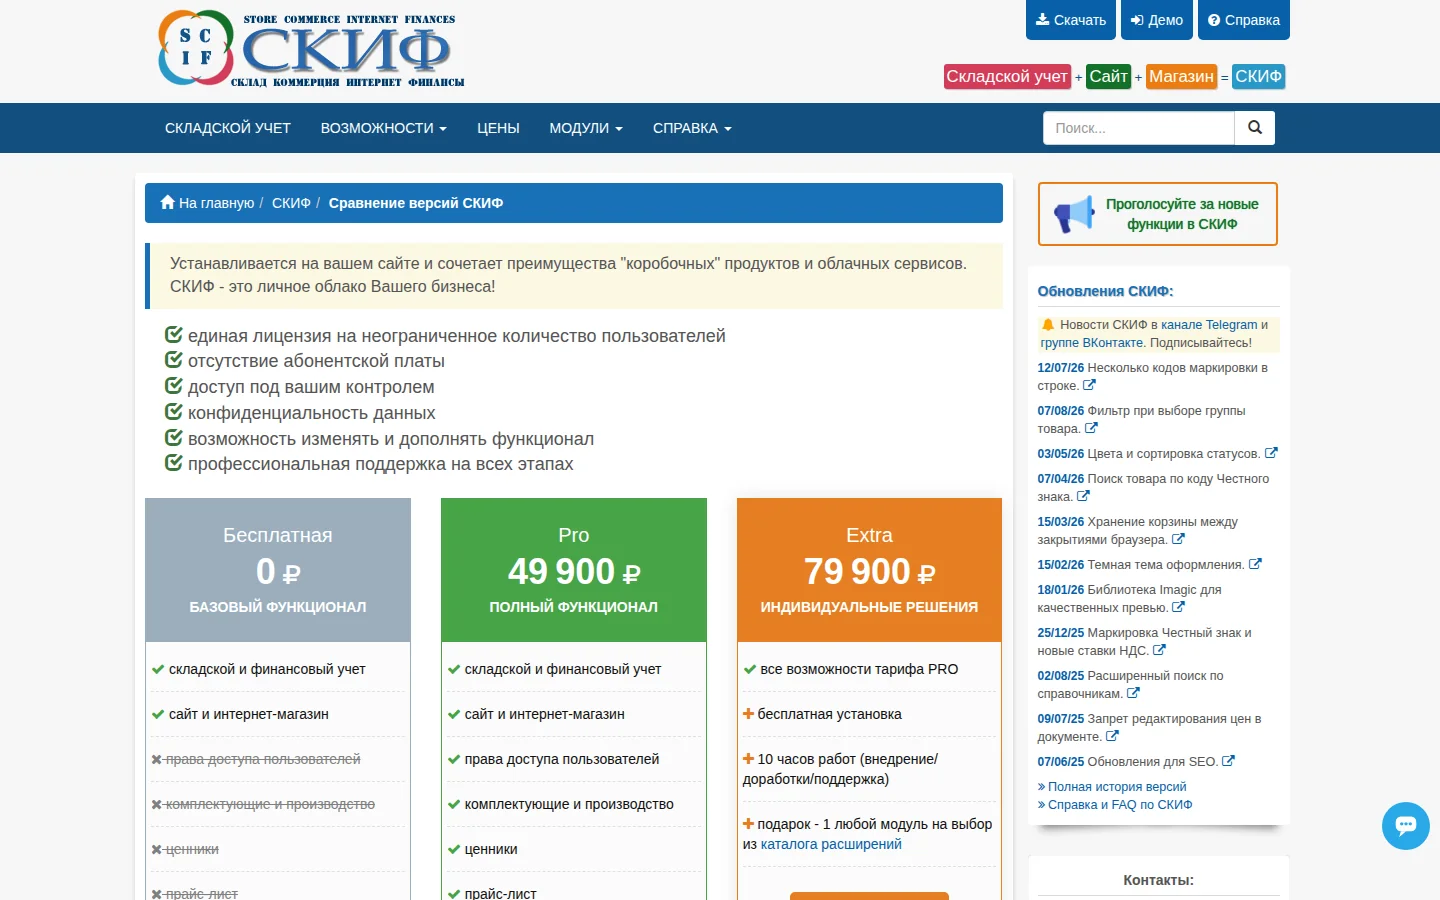Open external link icon after 'Несколько кодов маркировки в строке'
Screen dimensions: 1440x900
(x=1089, y=385)
